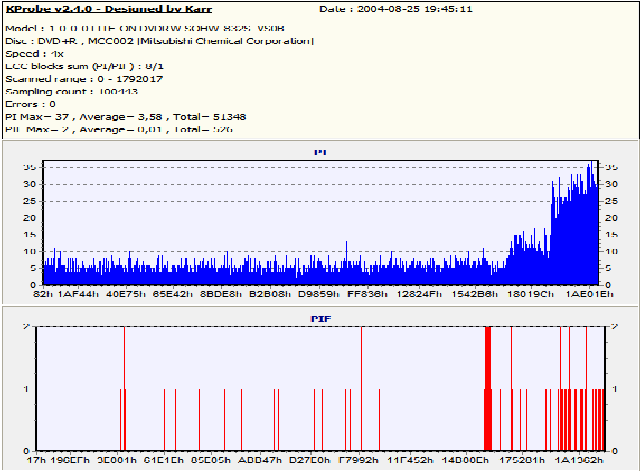Select the '14B00Eh' x-axis label
The image size is (640, 471).
pyautogui.click(x=465, y=460)
